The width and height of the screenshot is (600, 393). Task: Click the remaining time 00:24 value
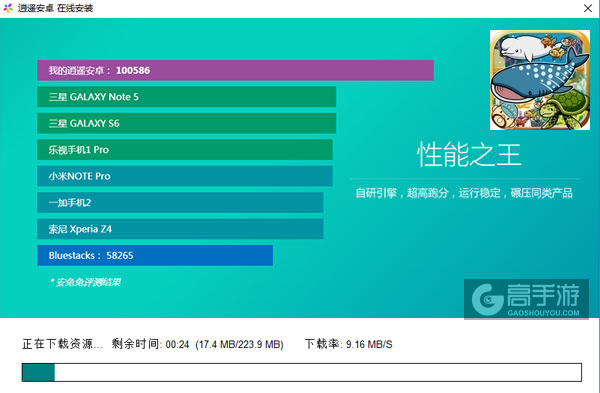(178, 344)
